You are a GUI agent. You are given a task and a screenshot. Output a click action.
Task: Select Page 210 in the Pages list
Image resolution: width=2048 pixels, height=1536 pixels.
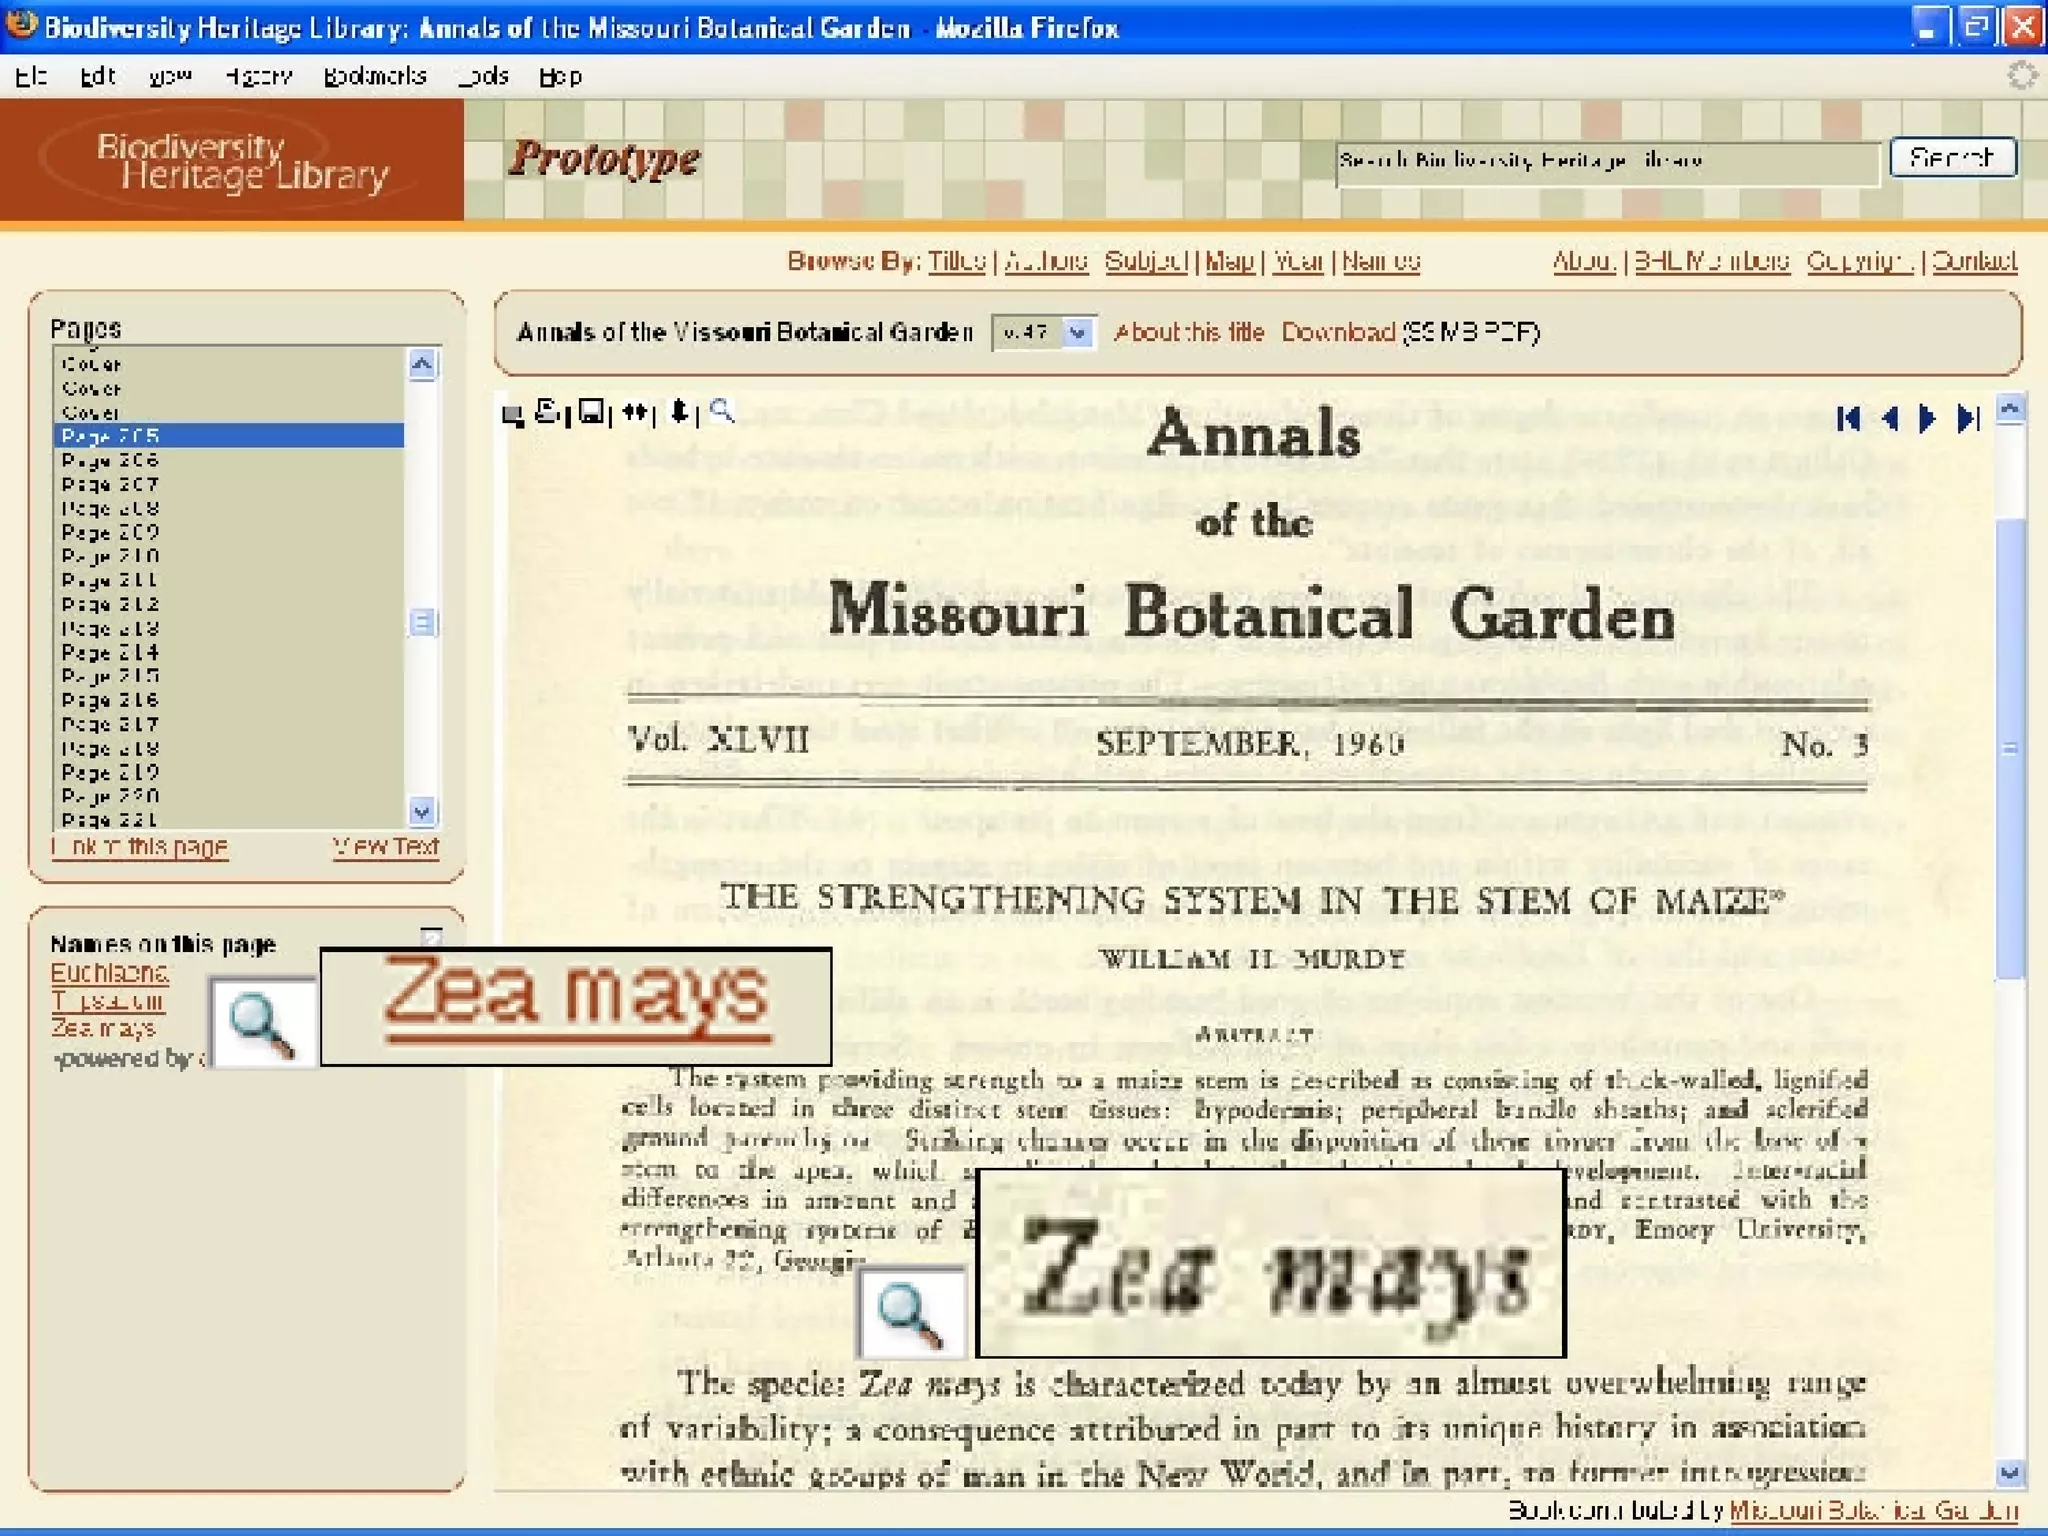110,556
